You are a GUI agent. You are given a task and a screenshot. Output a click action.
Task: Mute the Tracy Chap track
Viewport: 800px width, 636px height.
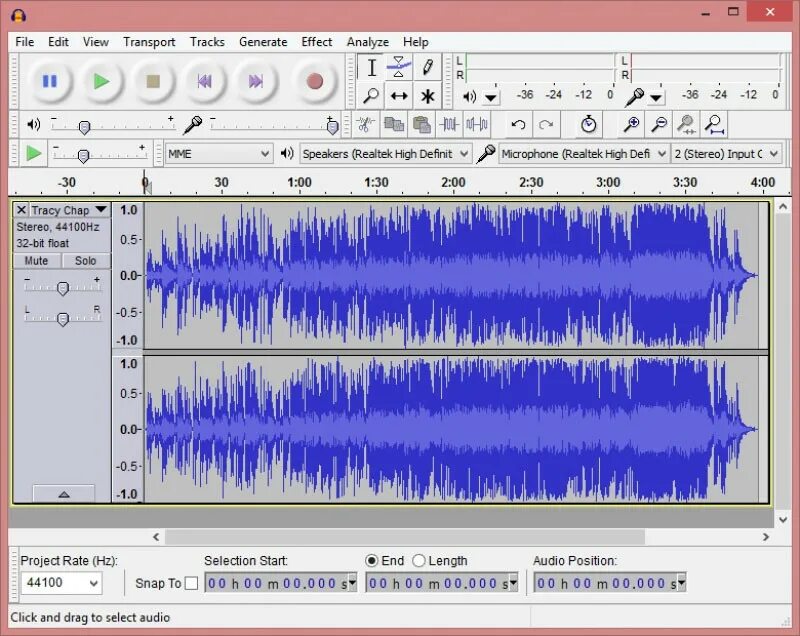pyautogui.click(x=36, y=261)
